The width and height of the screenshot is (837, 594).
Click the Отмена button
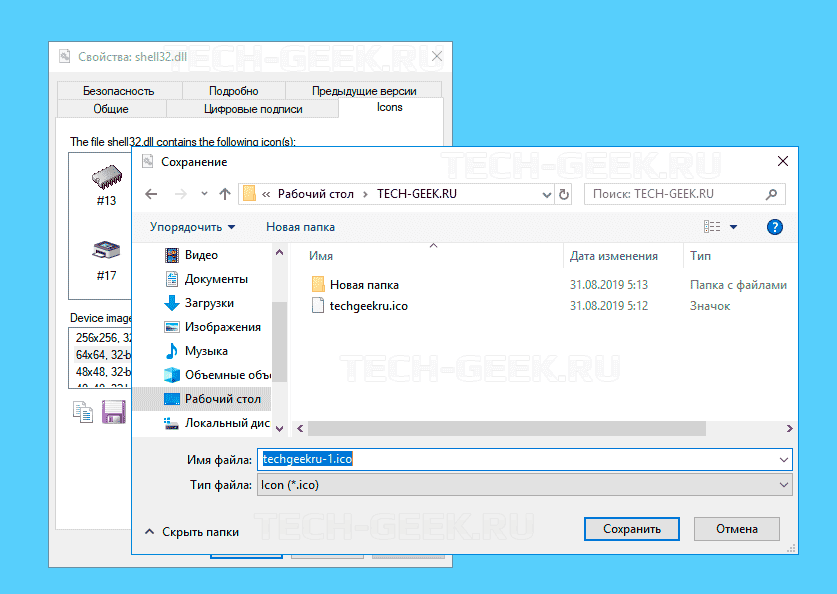[737, 529]
